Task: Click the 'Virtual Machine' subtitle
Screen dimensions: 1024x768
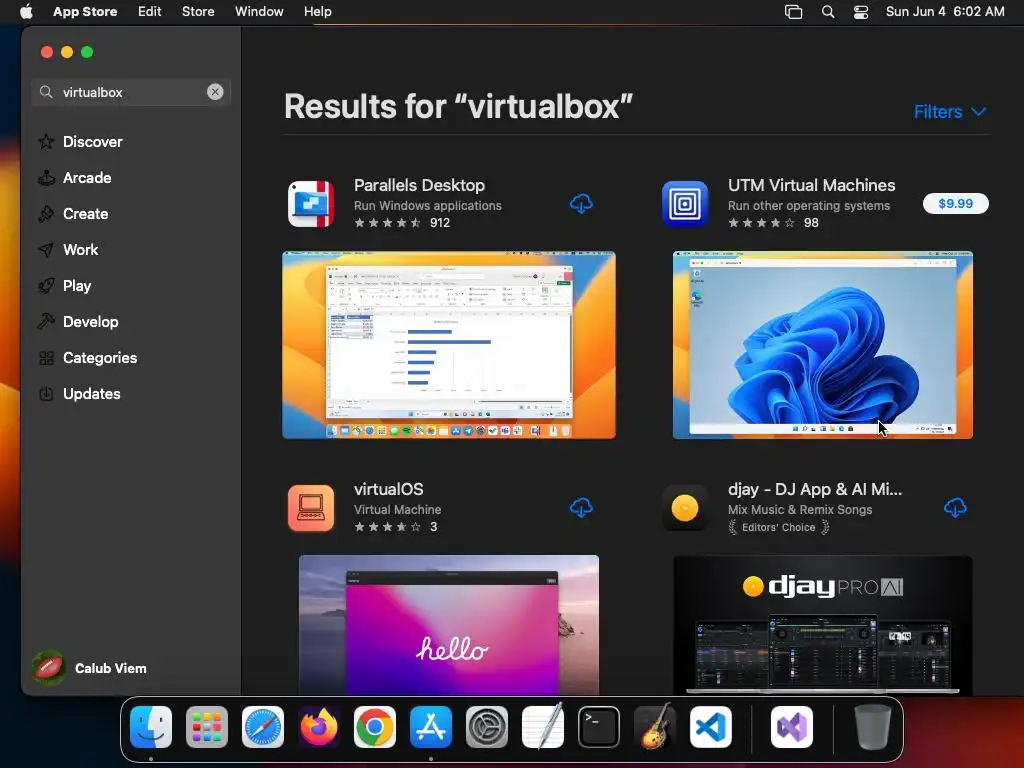Action: [397, 509]
